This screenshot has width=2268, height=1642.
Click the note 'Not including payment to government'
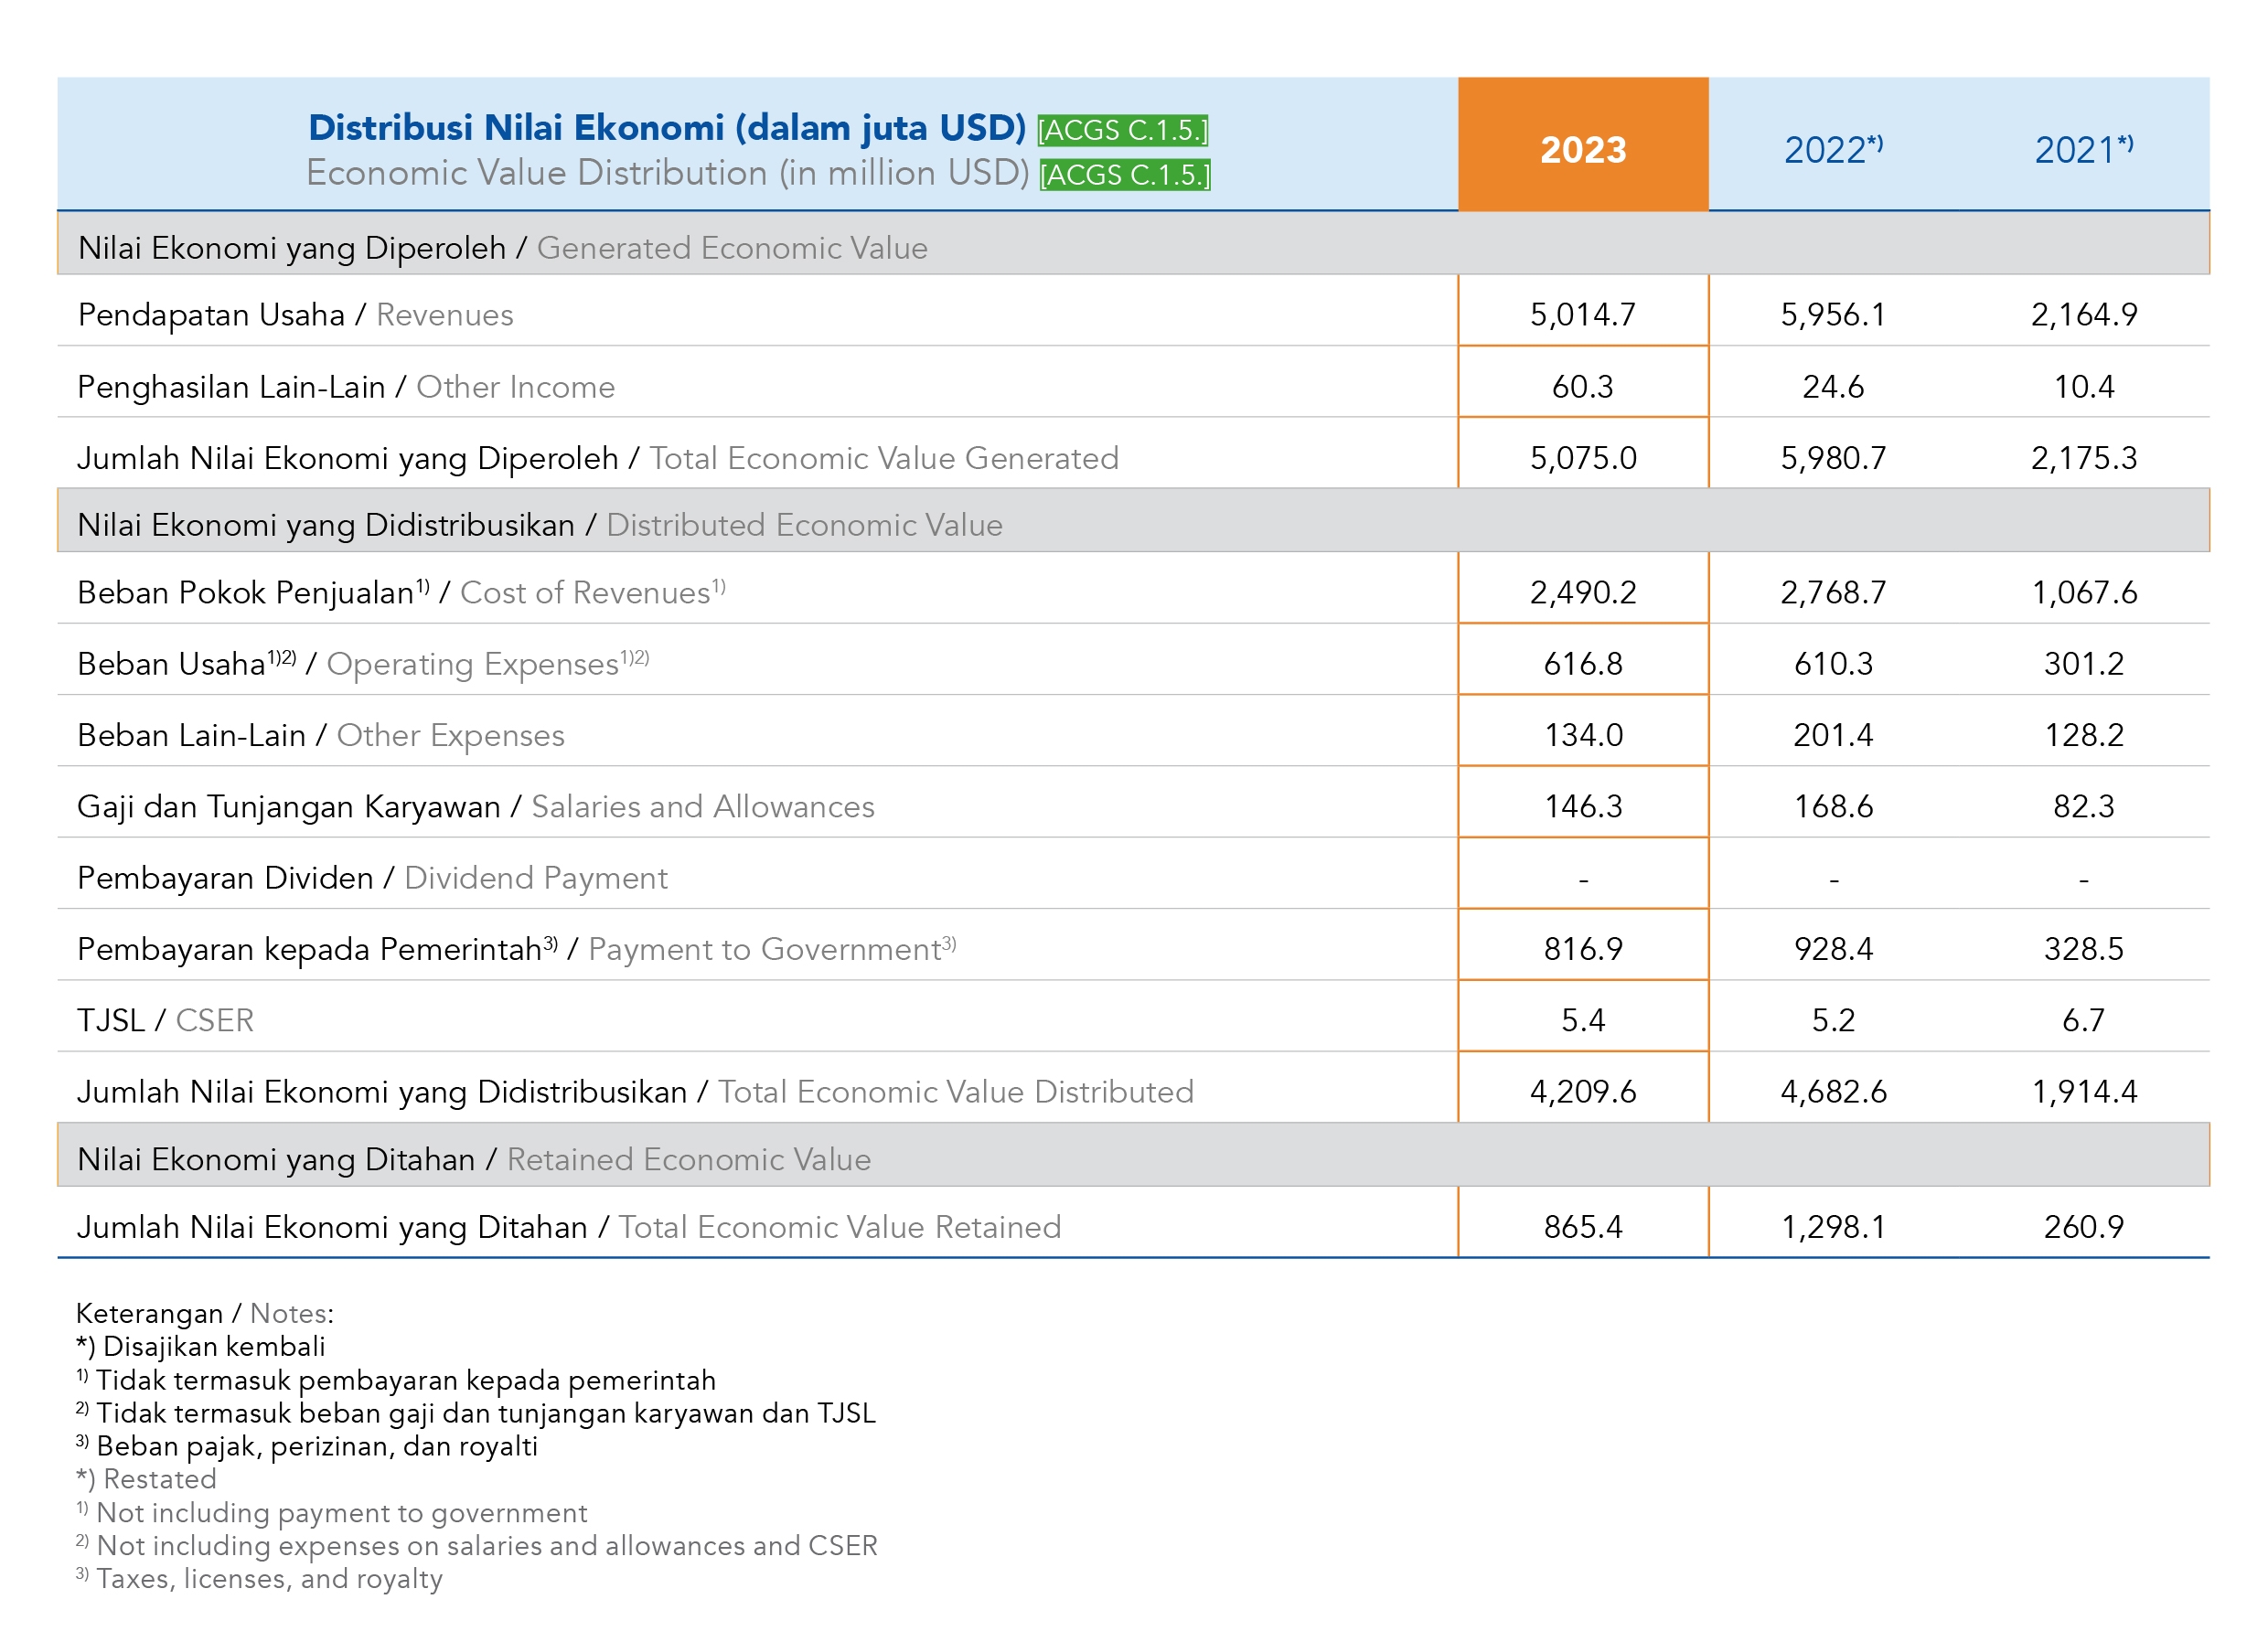pyautogui.click(x=342, y=1513)
